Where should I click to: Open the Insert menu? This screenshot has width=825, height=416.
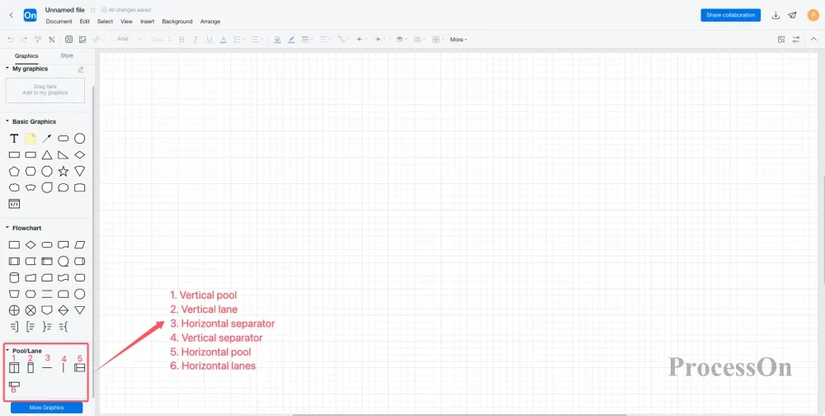147,22
